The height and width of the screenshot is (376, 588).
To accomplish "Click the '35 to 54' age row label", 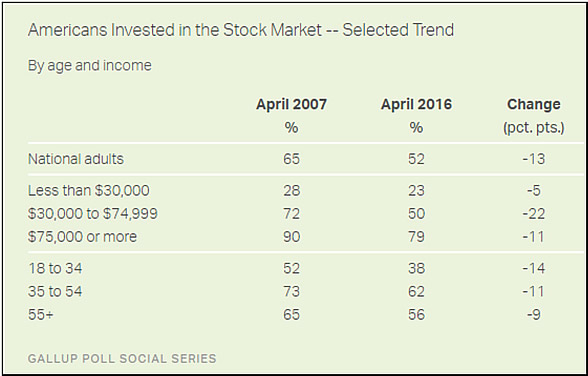I will (55, 292).
